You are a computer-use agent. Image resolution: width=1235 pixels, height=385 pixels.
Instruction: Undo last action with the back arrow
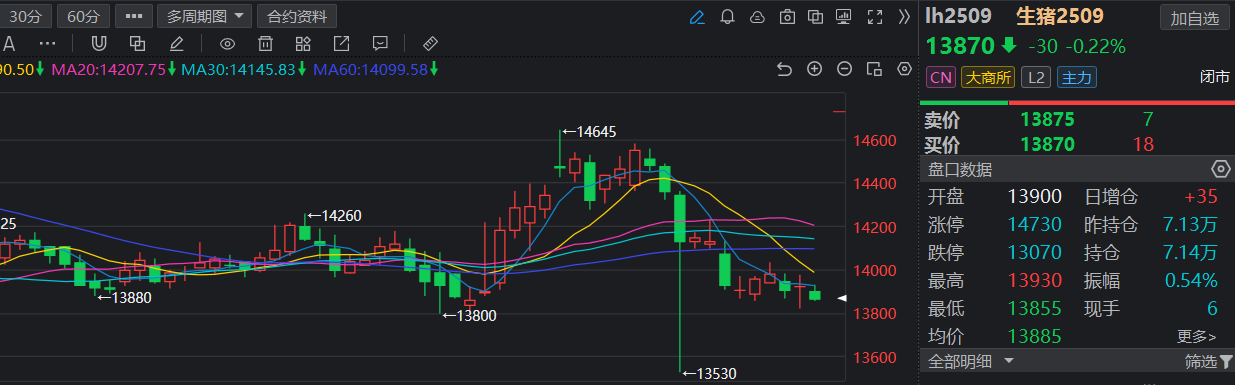pyautogui.click(x=784, y=69)
